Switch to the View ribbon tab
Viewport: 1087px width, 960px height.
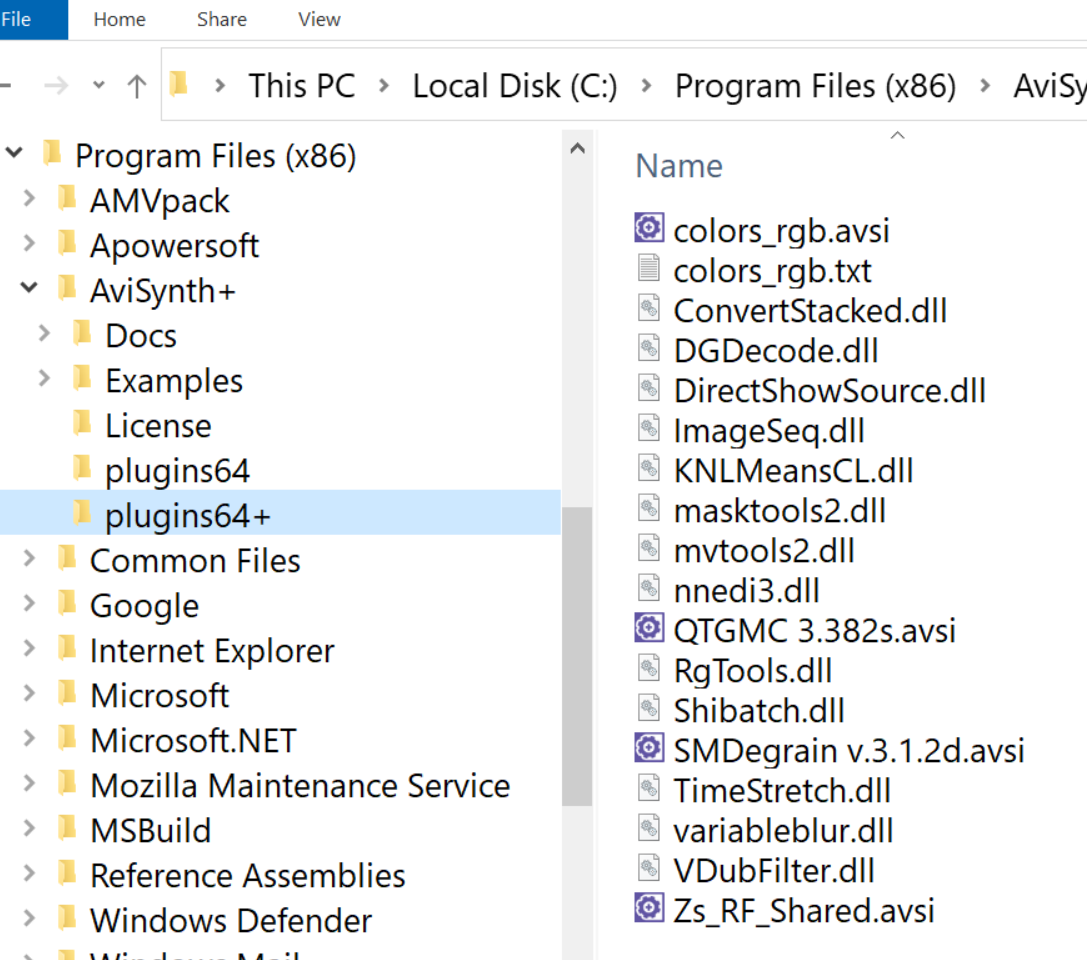tap(320, 19)
